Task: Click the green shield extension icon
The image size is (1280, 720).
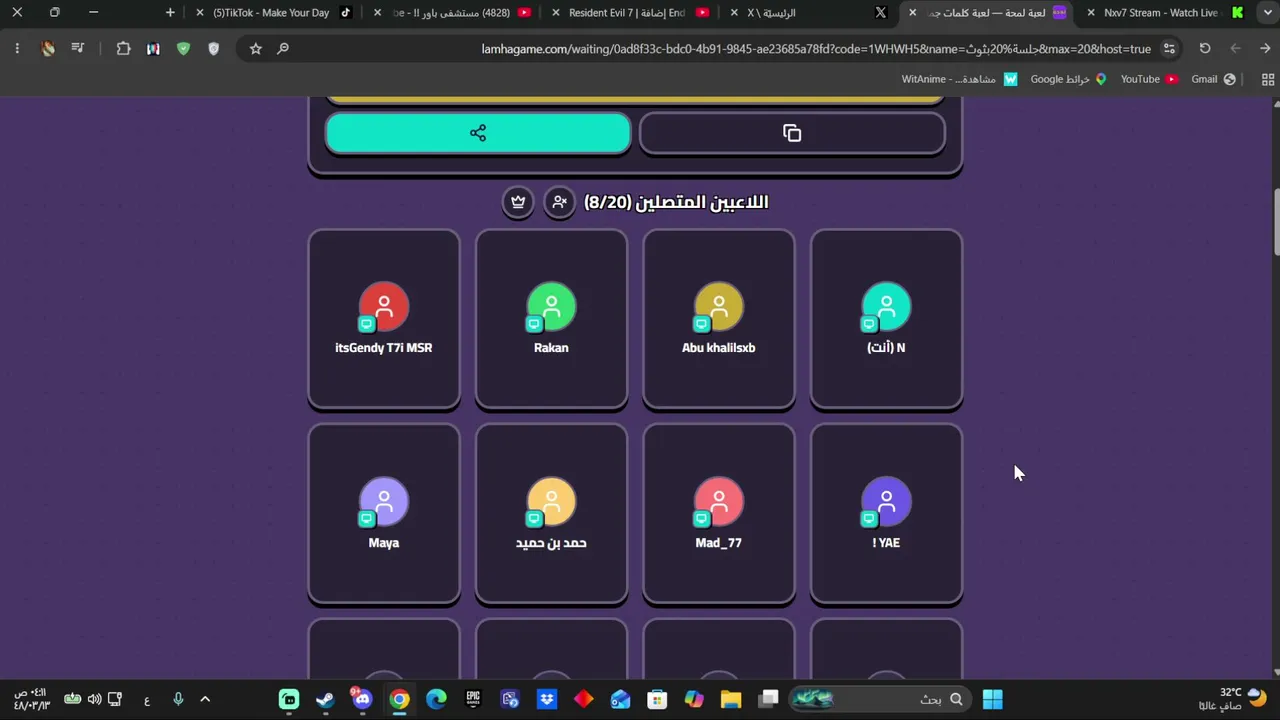Action: (183, 48)
